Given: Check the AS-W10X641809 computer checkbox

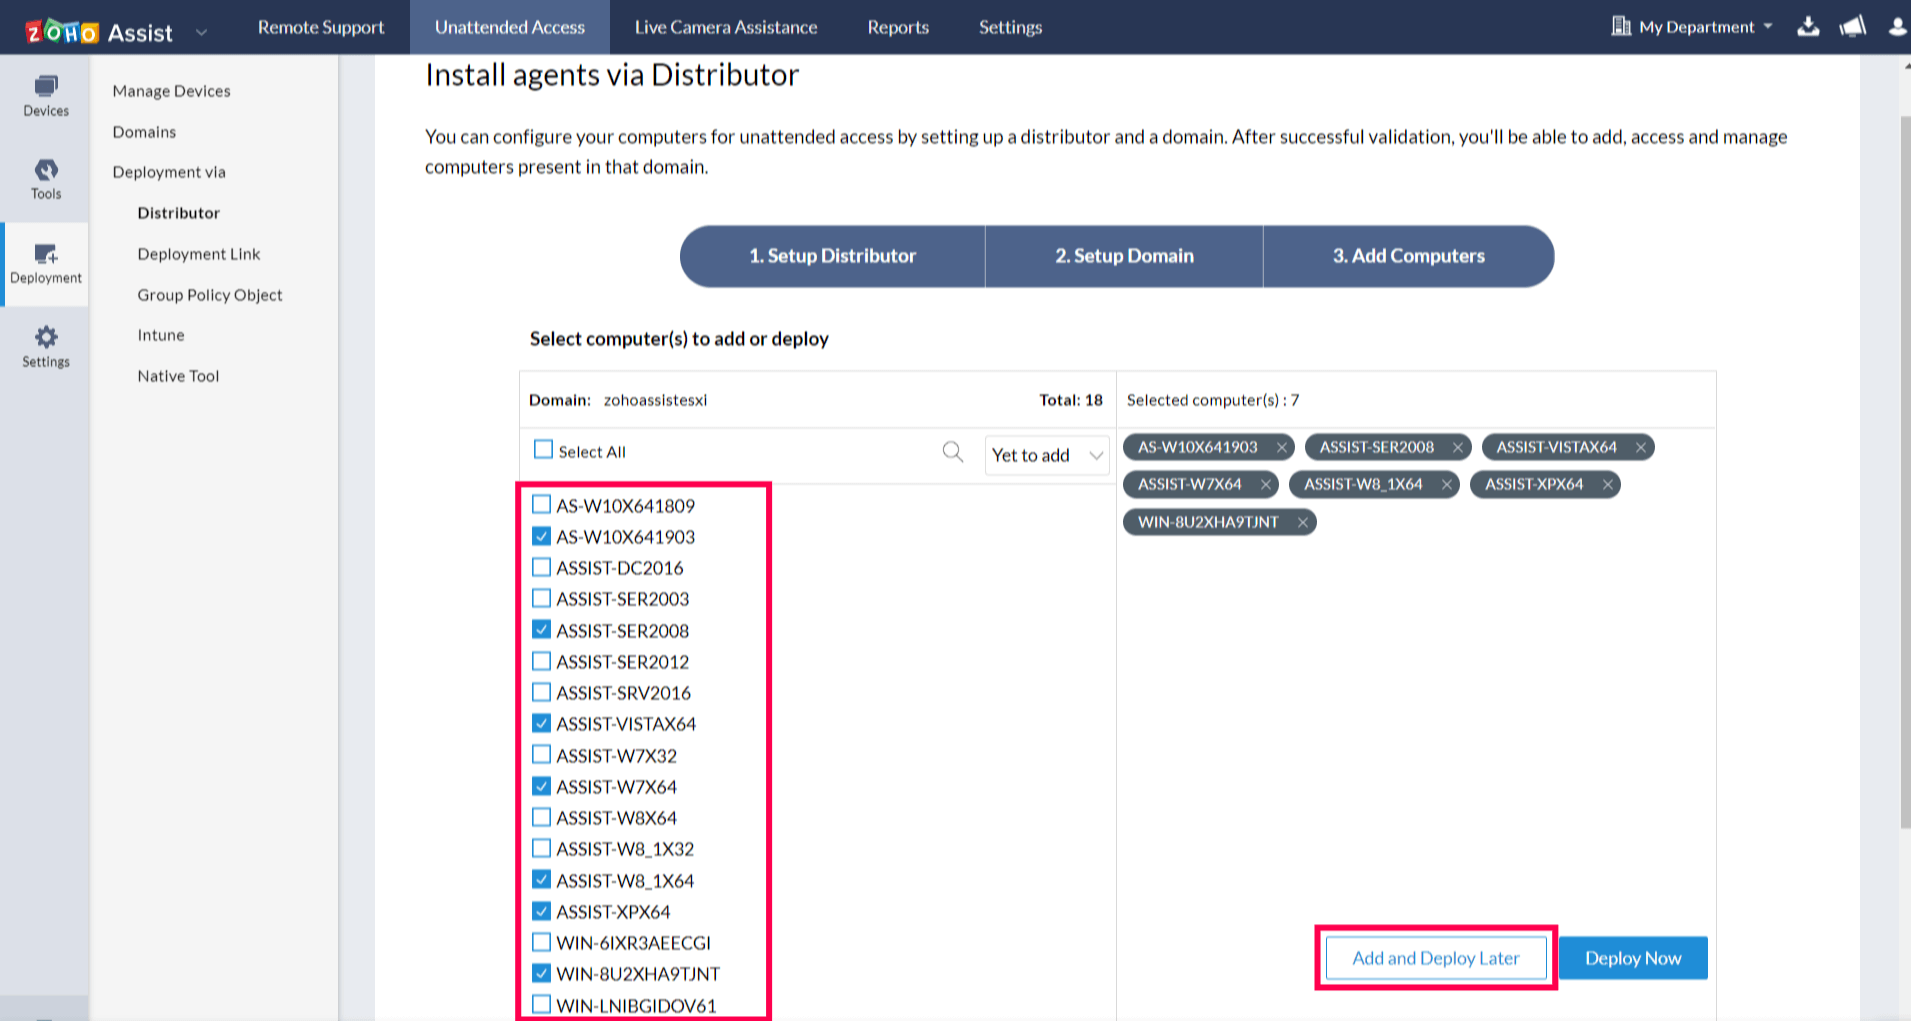Looking at the screenshot, I should tap(541, 504).
